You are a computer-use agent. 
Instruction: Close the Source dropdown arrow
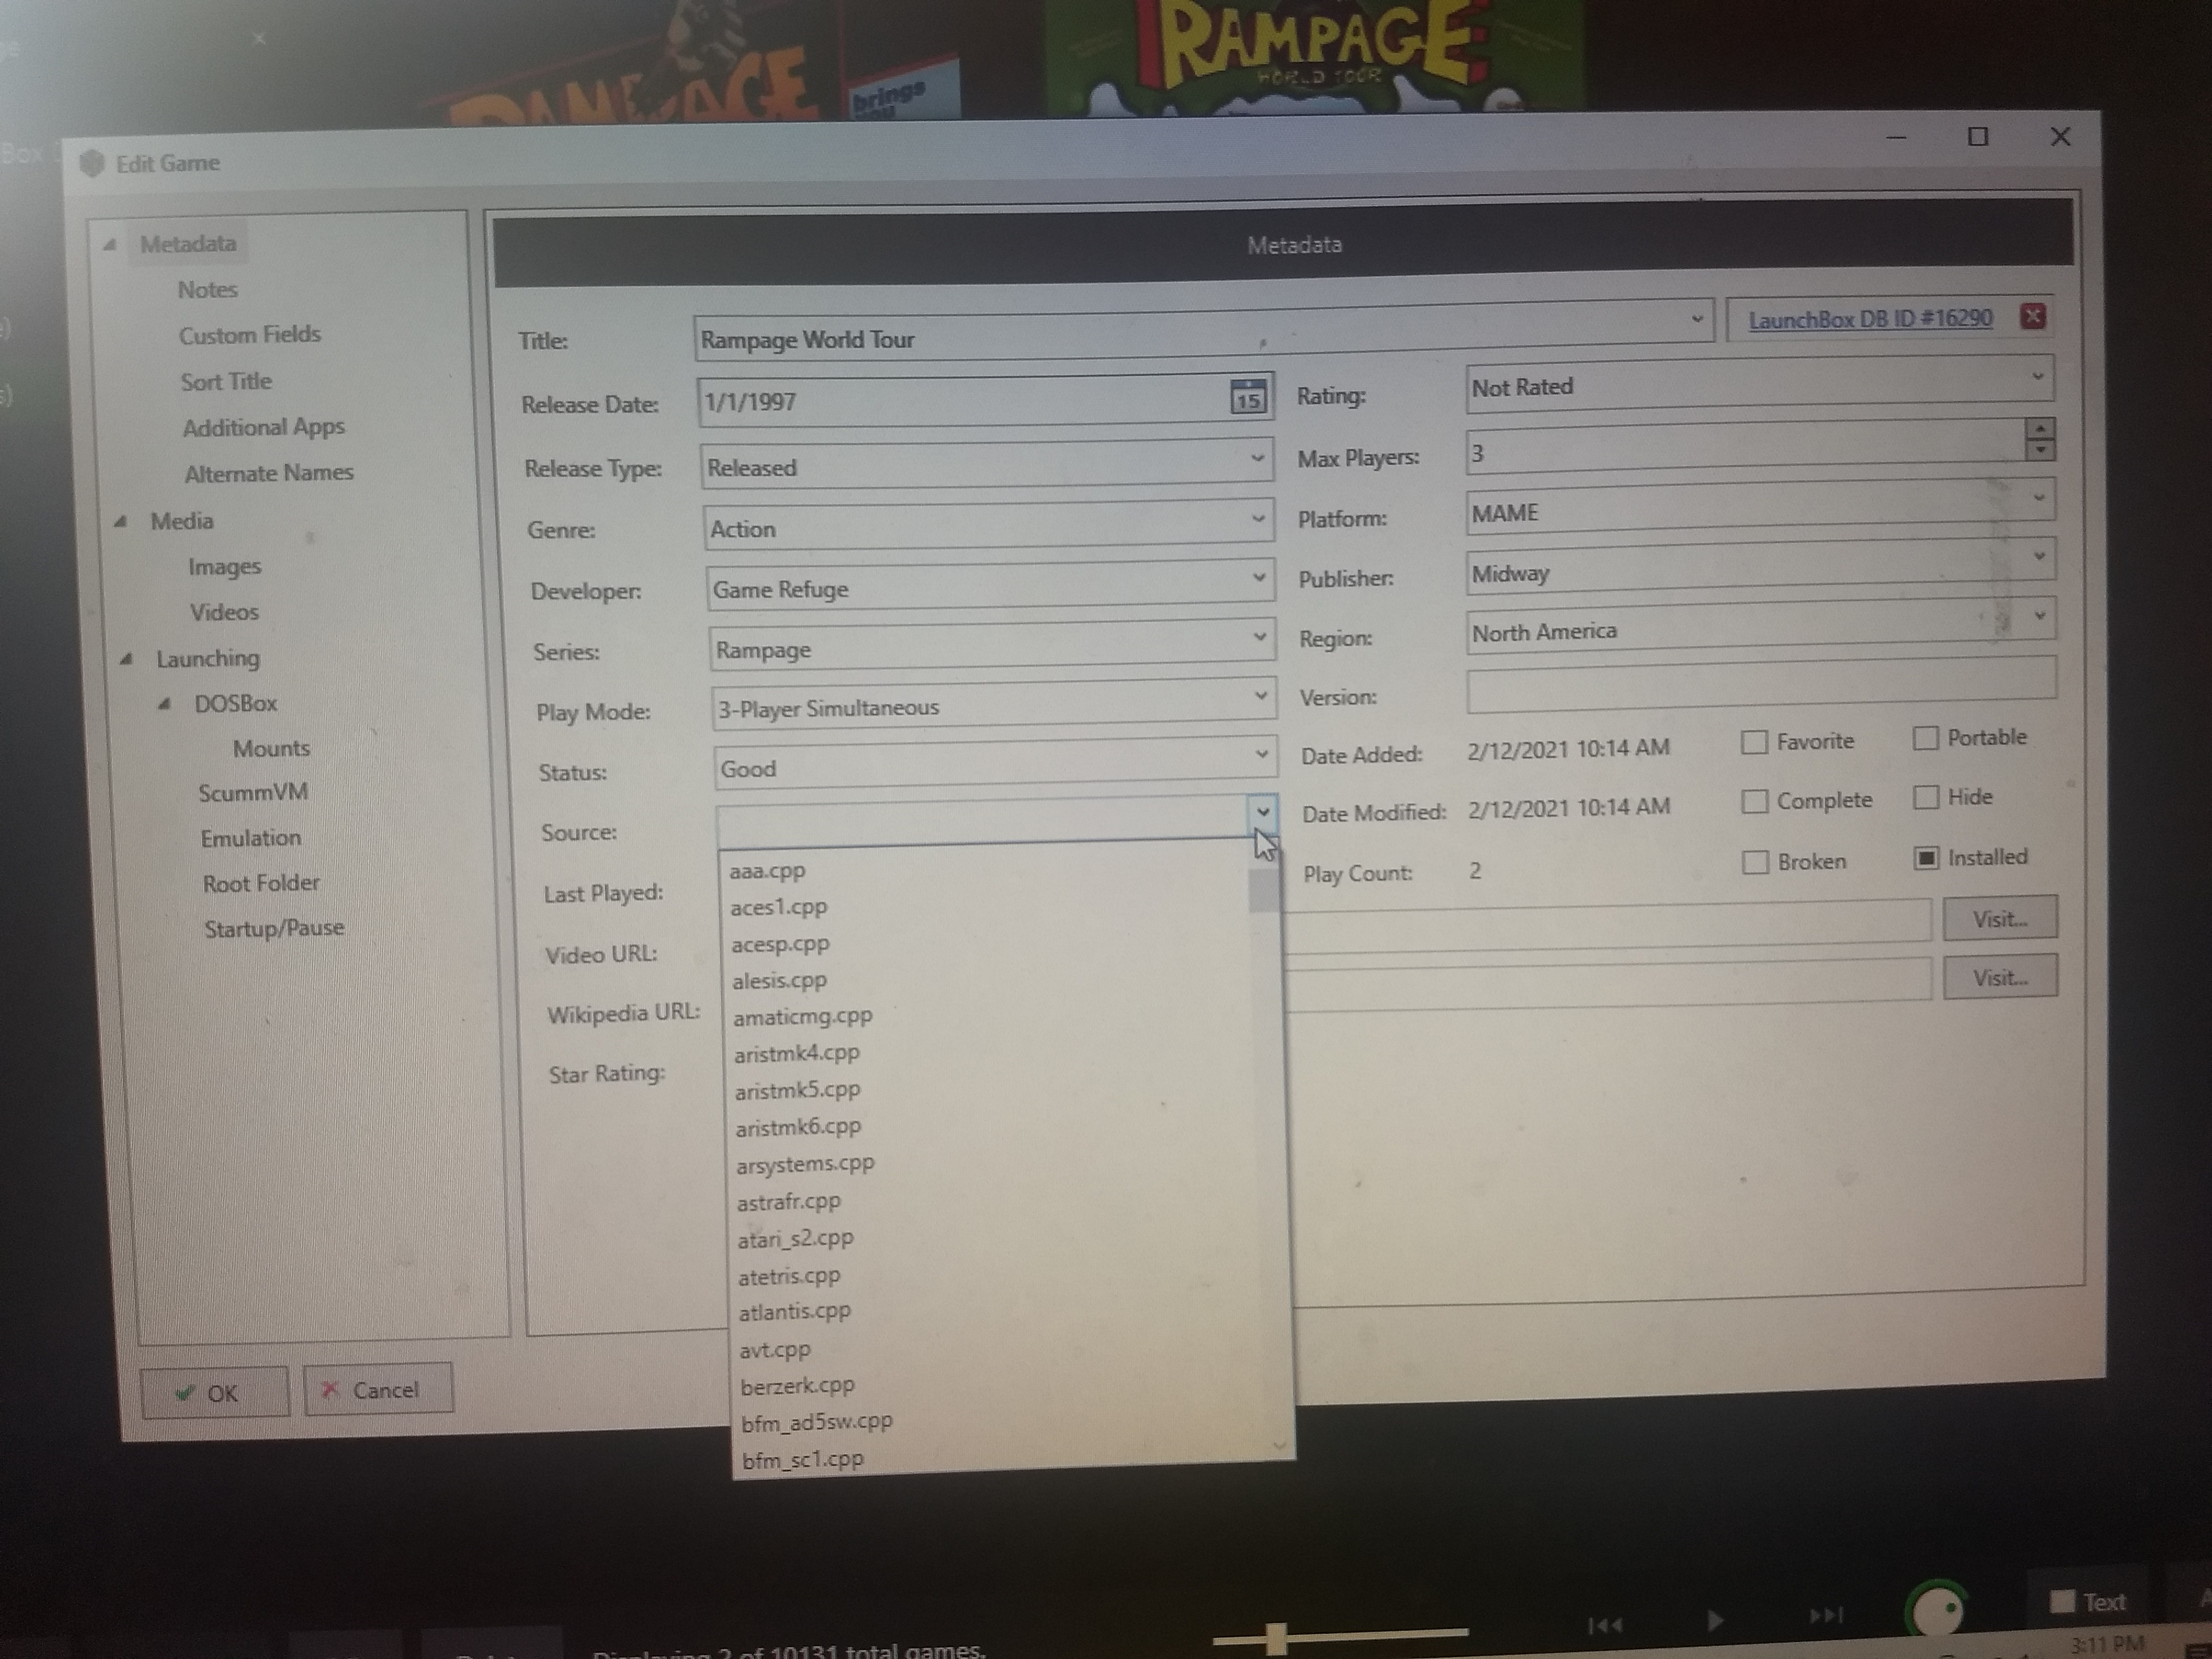1263,812
